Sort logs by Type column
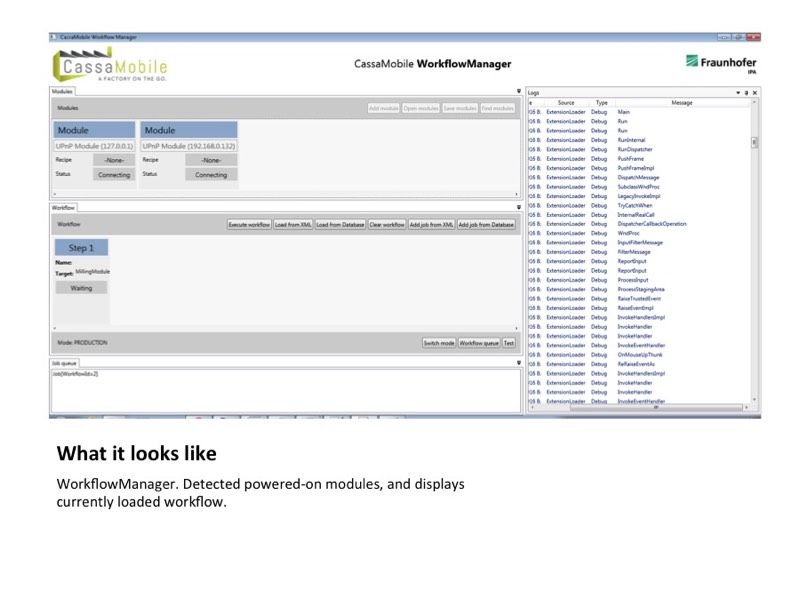The image size is (800, 598). tap(602, 103)
